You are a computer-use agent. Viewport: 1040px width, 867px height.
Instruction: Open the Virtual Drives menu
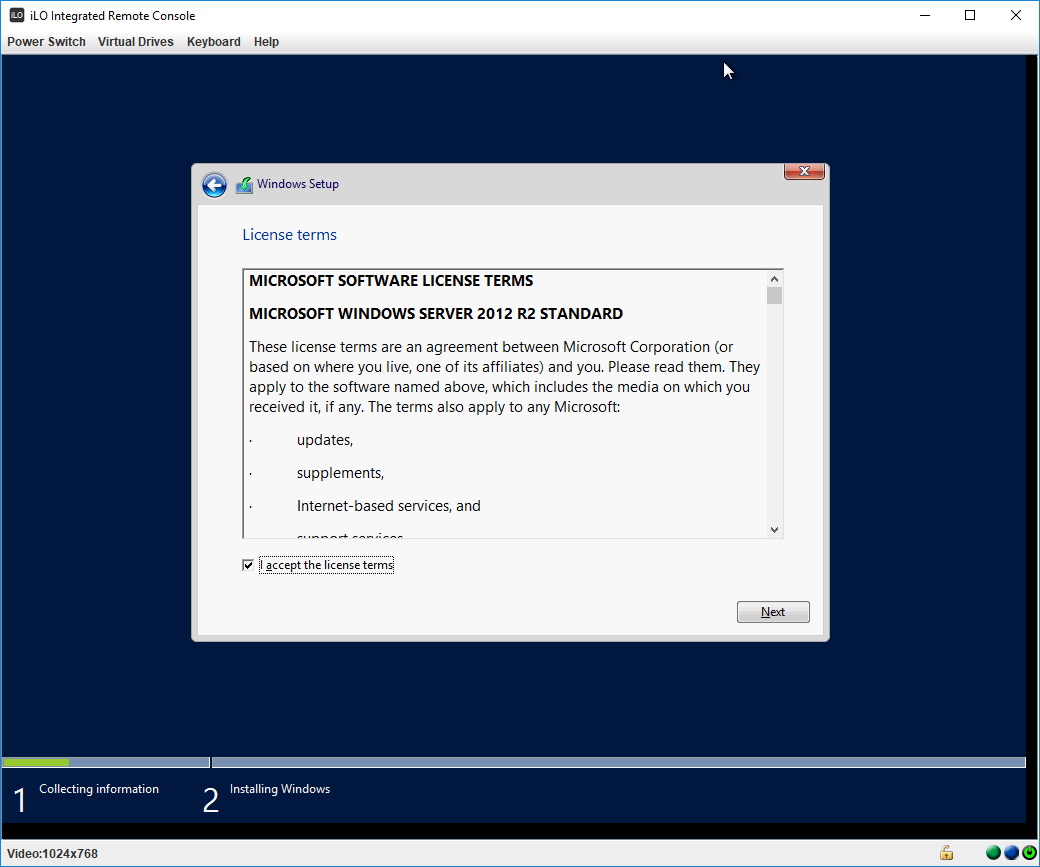pyautogui.click(x=135, y=42)
